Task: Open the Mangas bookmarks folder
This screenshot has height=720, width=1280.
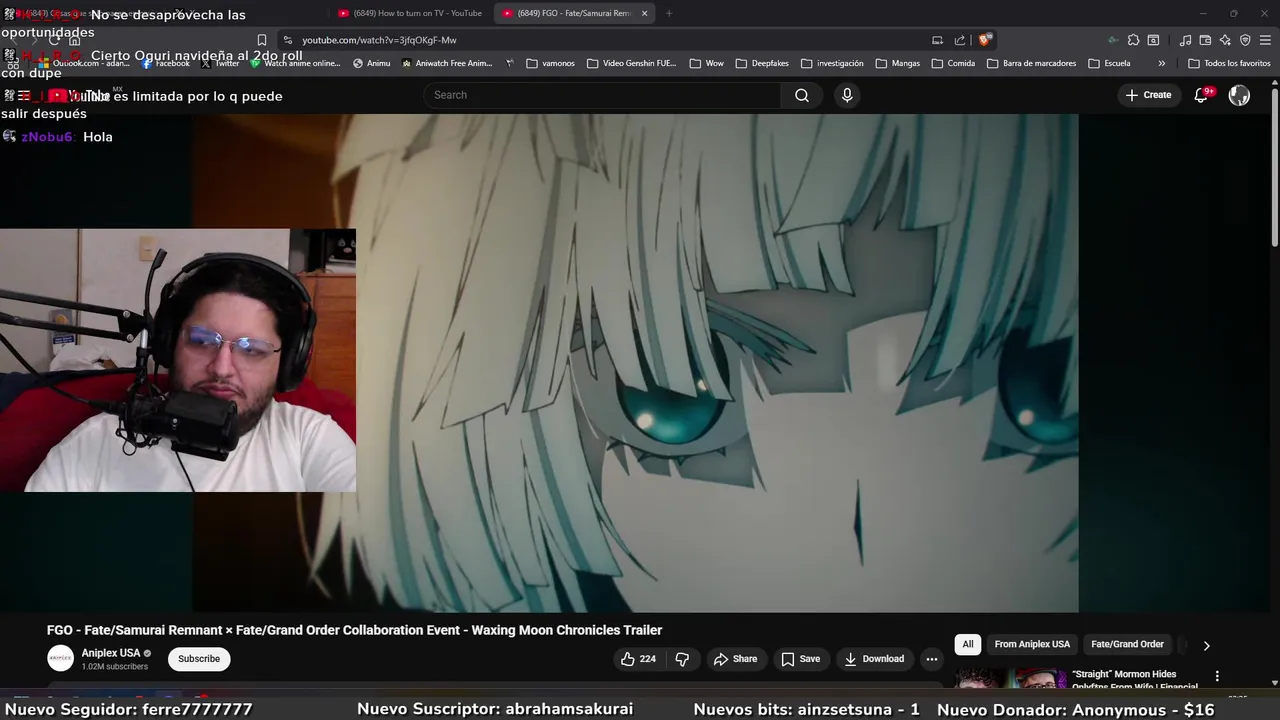Action: click(x=897, y=63)
